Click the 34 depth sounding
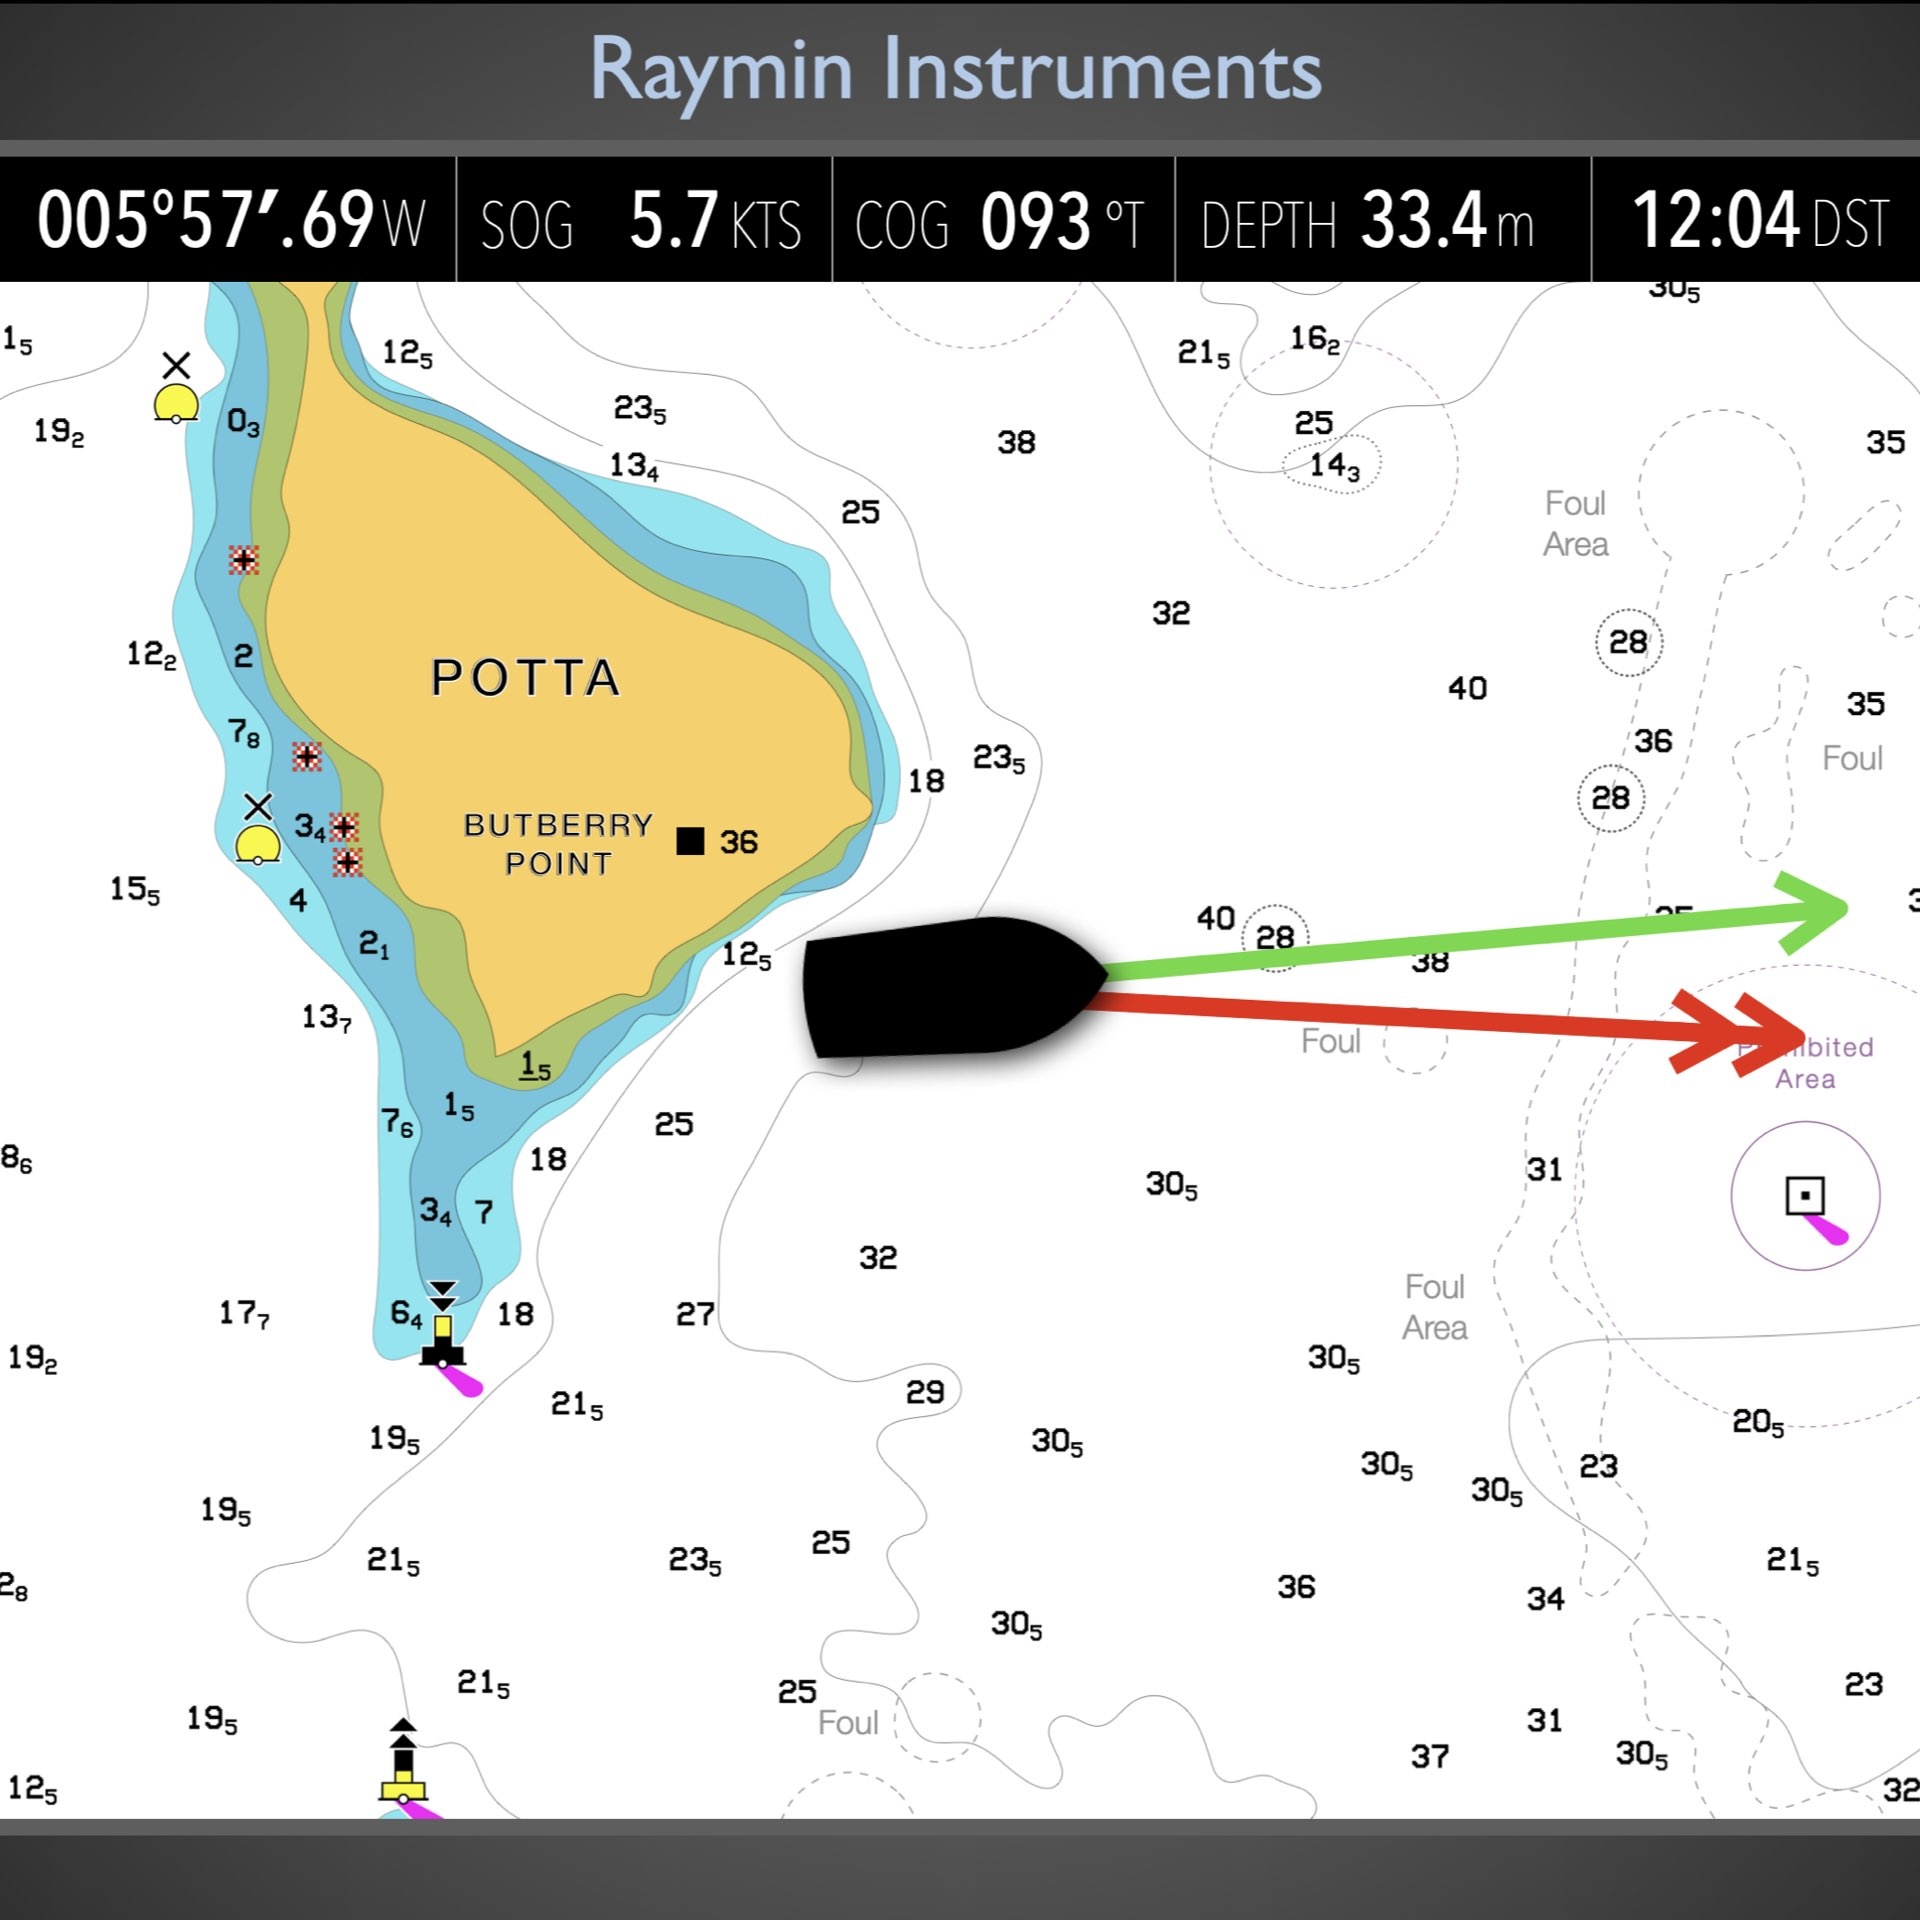Image resolution: width=1920 pixels, height=1920 pixels. [1545, 1598]
